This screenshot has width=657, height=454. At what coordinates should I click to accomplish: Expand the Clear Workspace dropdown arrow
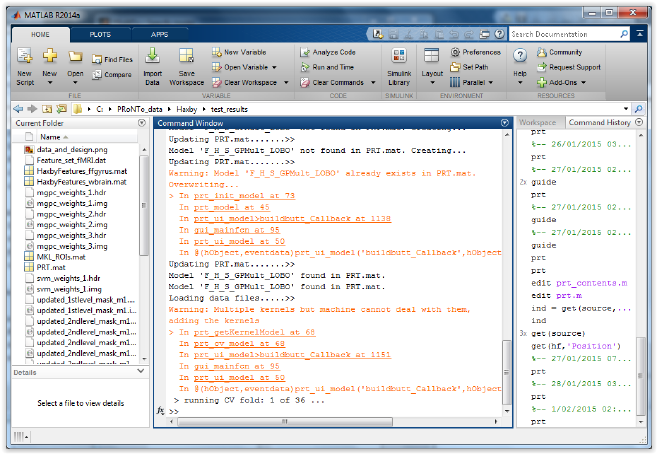point(284,83)
